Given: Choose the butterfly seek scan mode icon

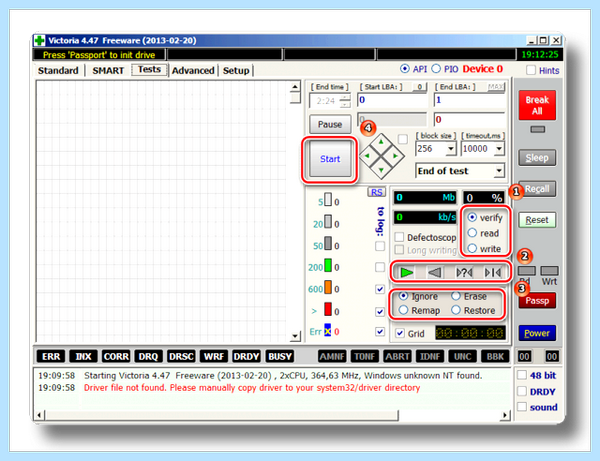Looking at the screenshot, I should click(x=492, y=272).
